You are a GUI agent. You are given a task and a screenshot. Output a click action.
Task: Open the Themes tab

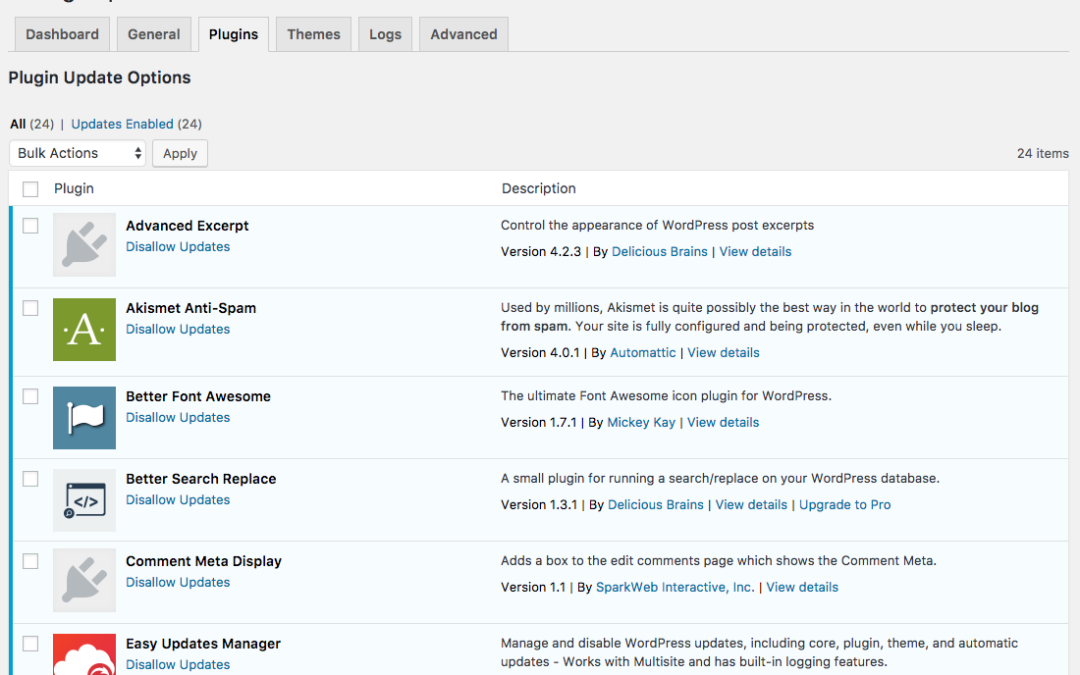click(x=313, y=34)
